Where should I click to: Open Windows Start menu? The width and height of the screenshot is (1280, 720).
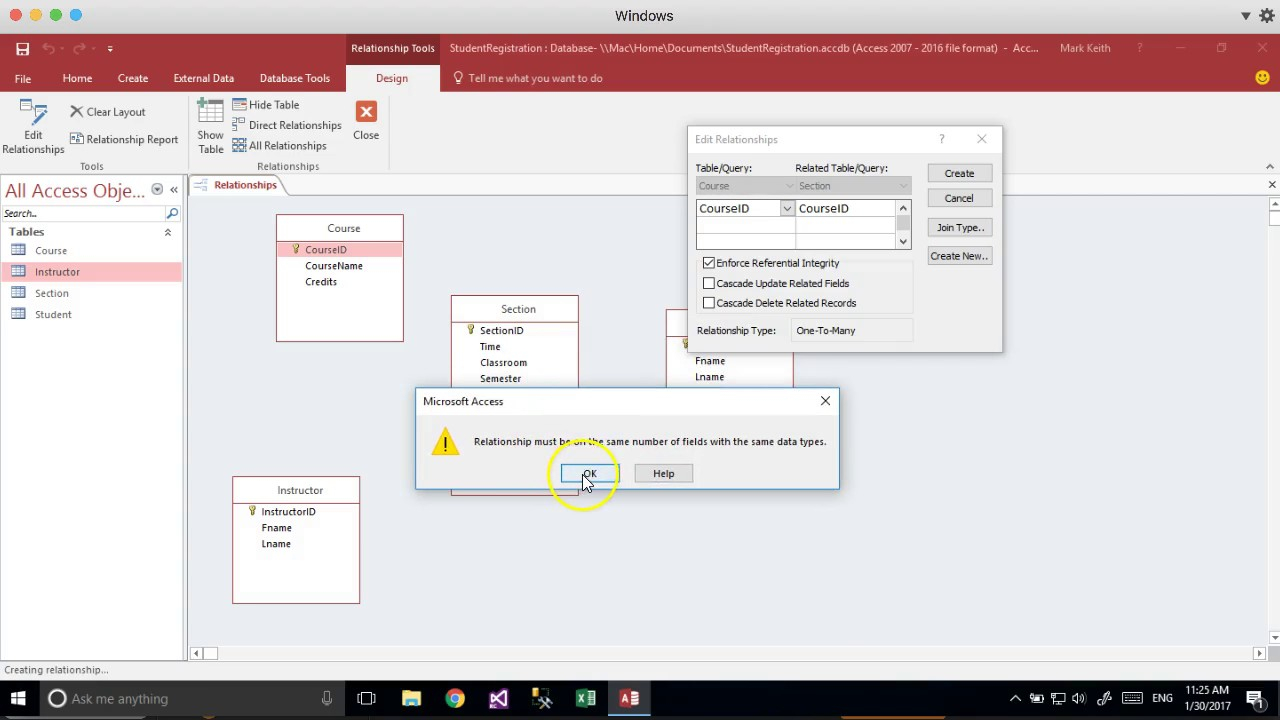point(18,699)
